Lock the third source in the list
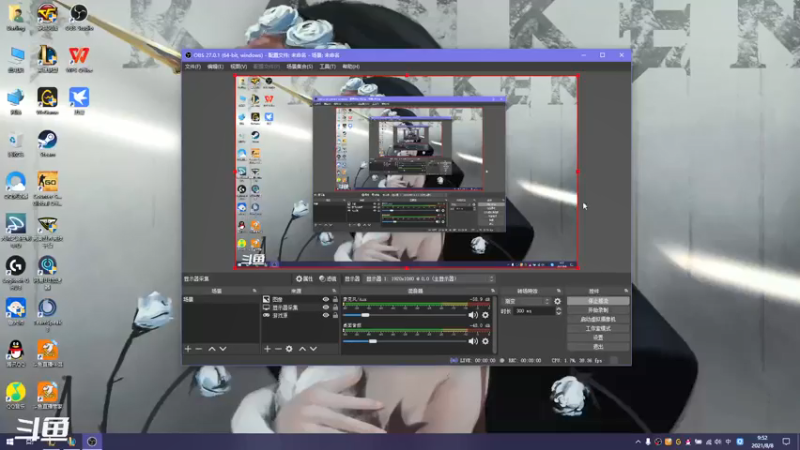This screenshot has height=450, width=800. pyautogui.click(x=335, y=315)
